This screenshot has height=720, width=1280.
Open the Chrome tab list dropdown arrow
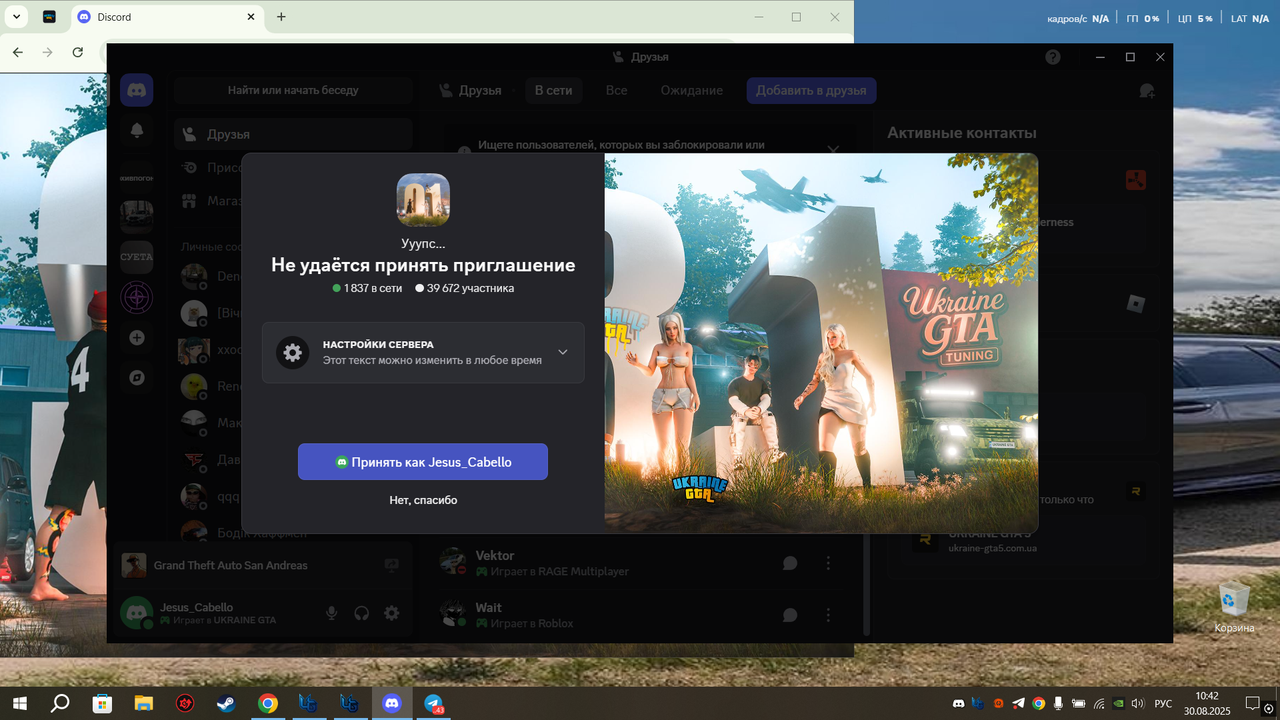click(x=16, y=17)
